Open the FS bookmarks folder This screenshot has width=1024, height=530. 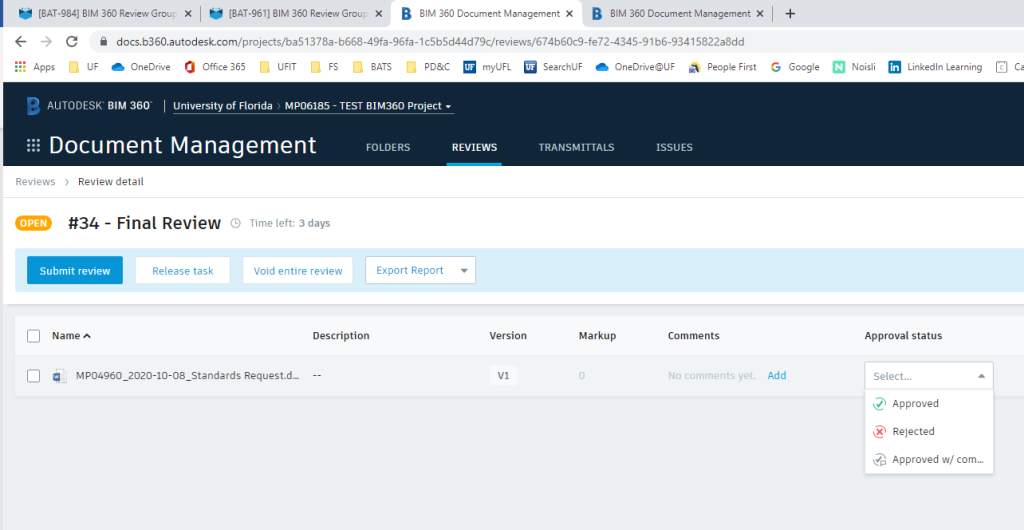click(325, 67)
